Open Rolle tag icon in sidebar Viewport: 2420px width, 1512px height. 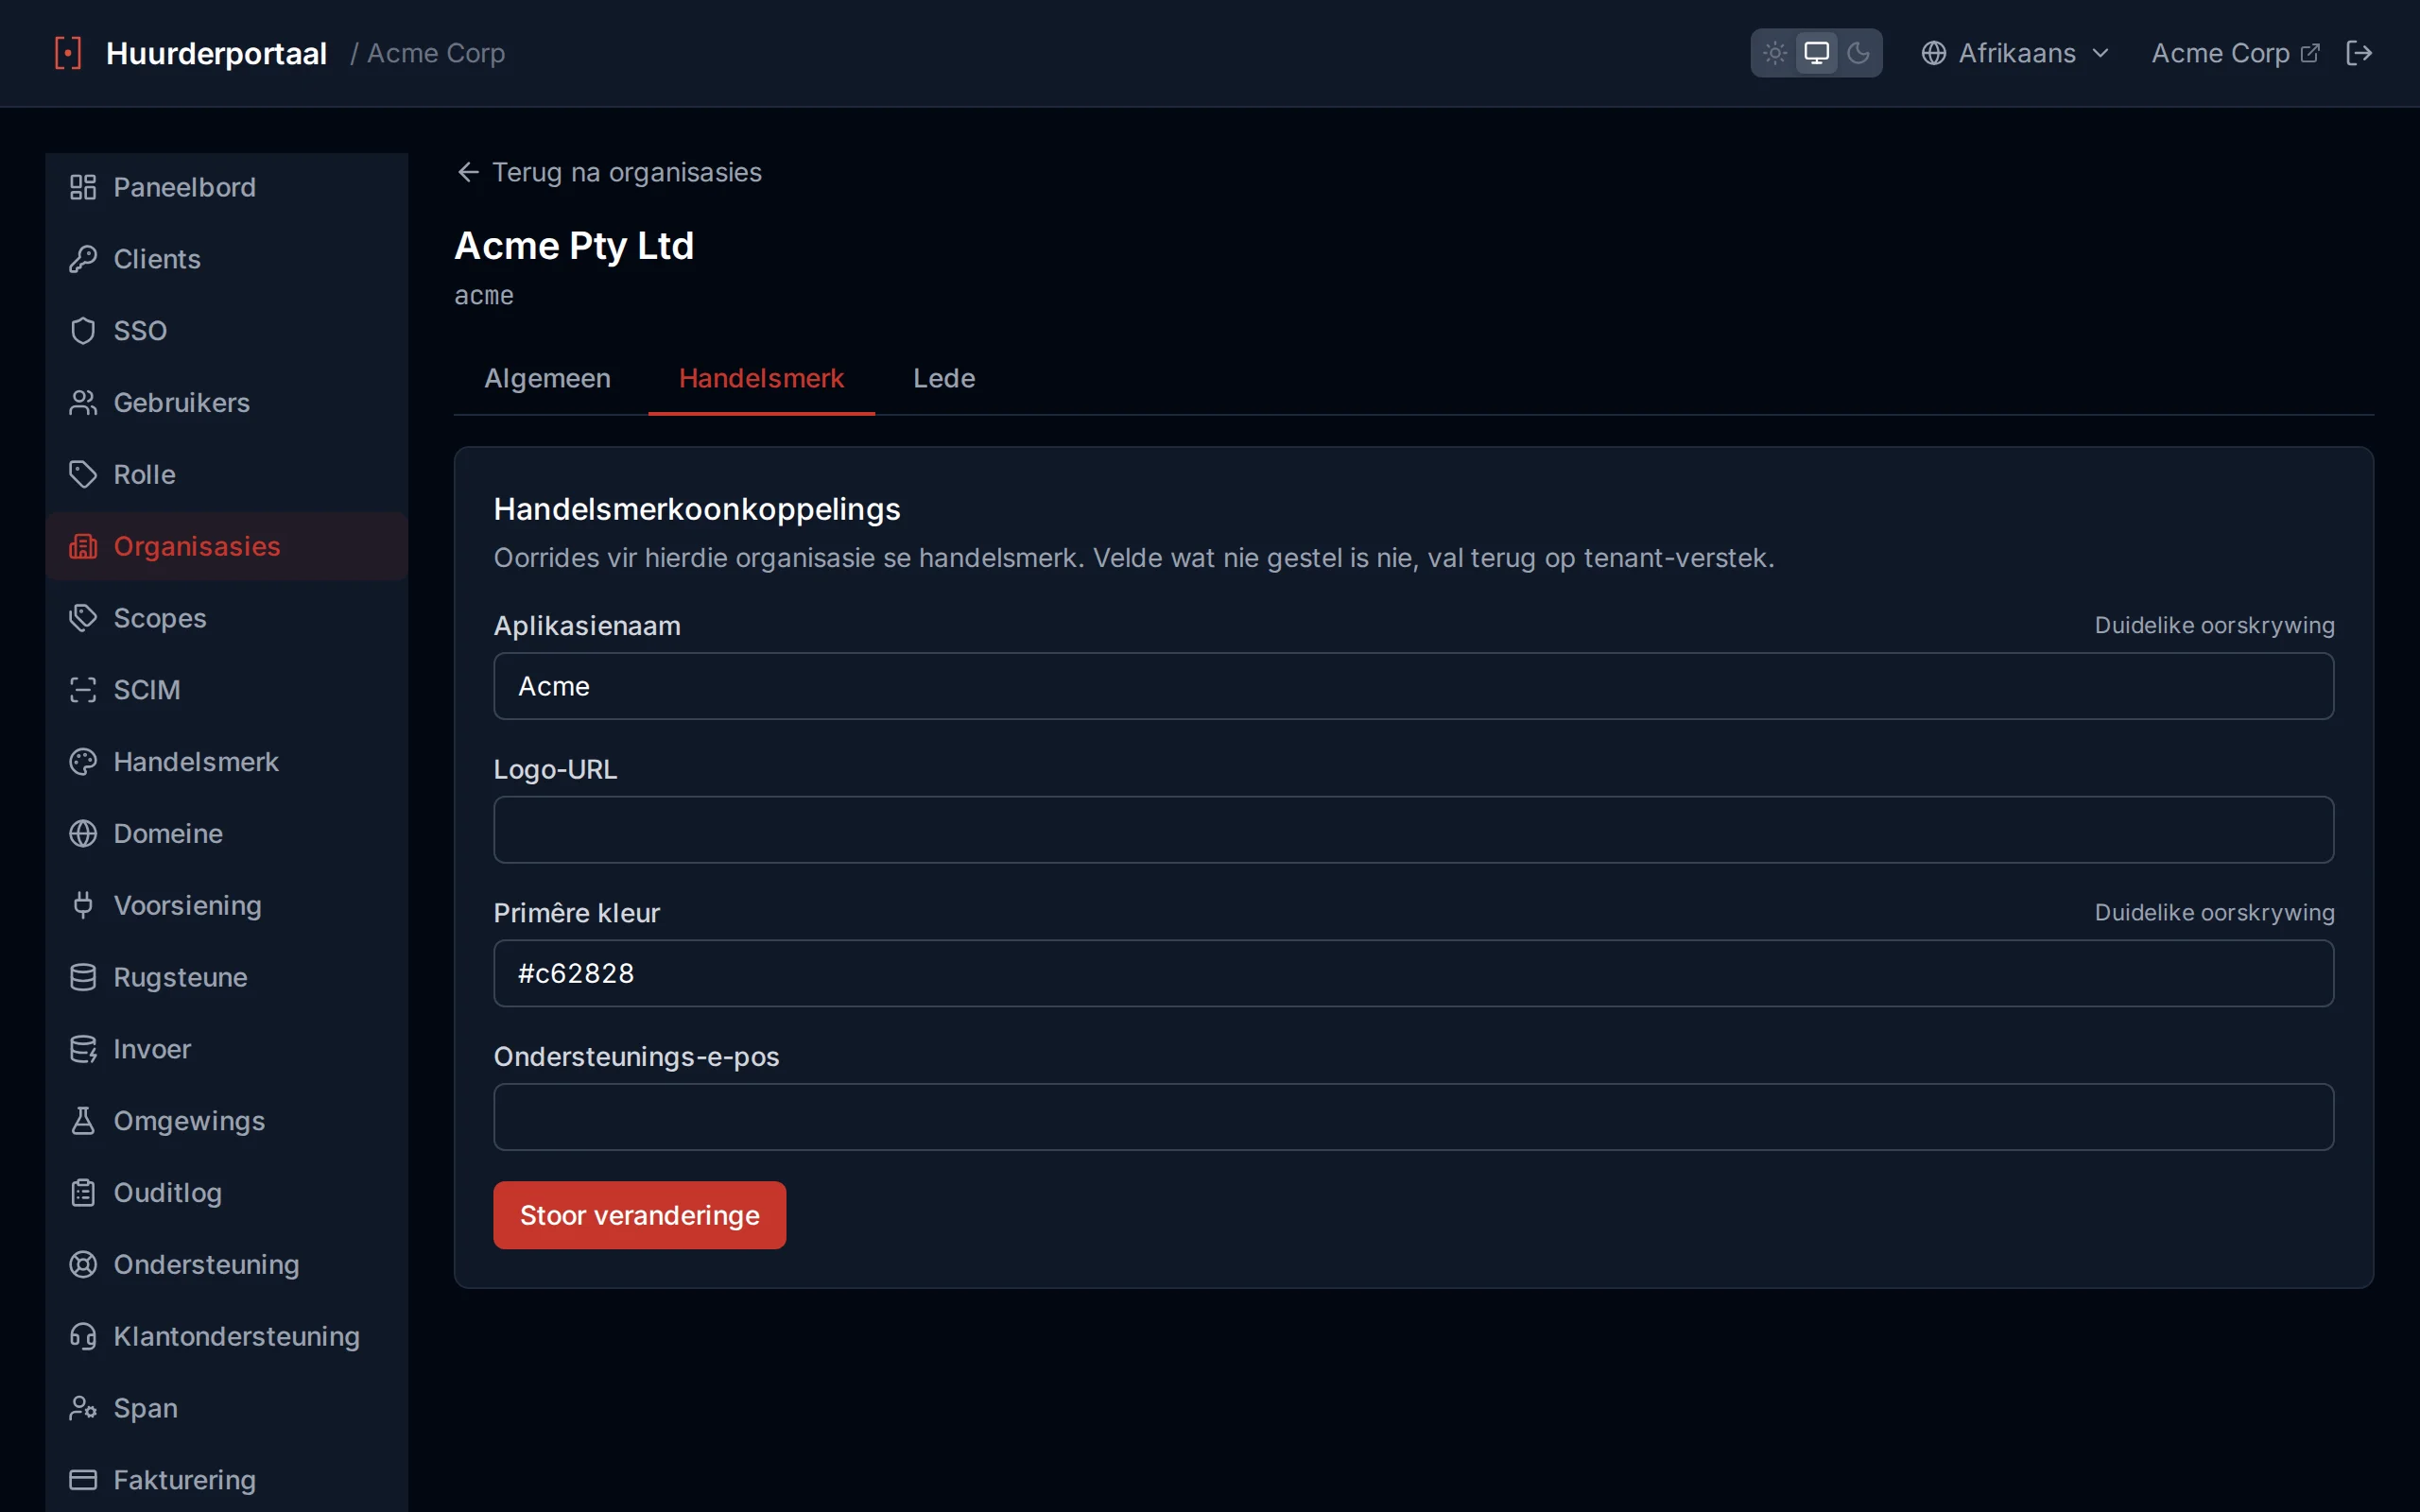tap(83, 474)
